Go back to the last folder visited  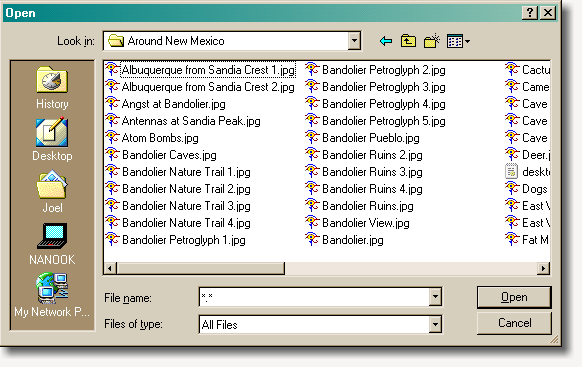point(386,41)
